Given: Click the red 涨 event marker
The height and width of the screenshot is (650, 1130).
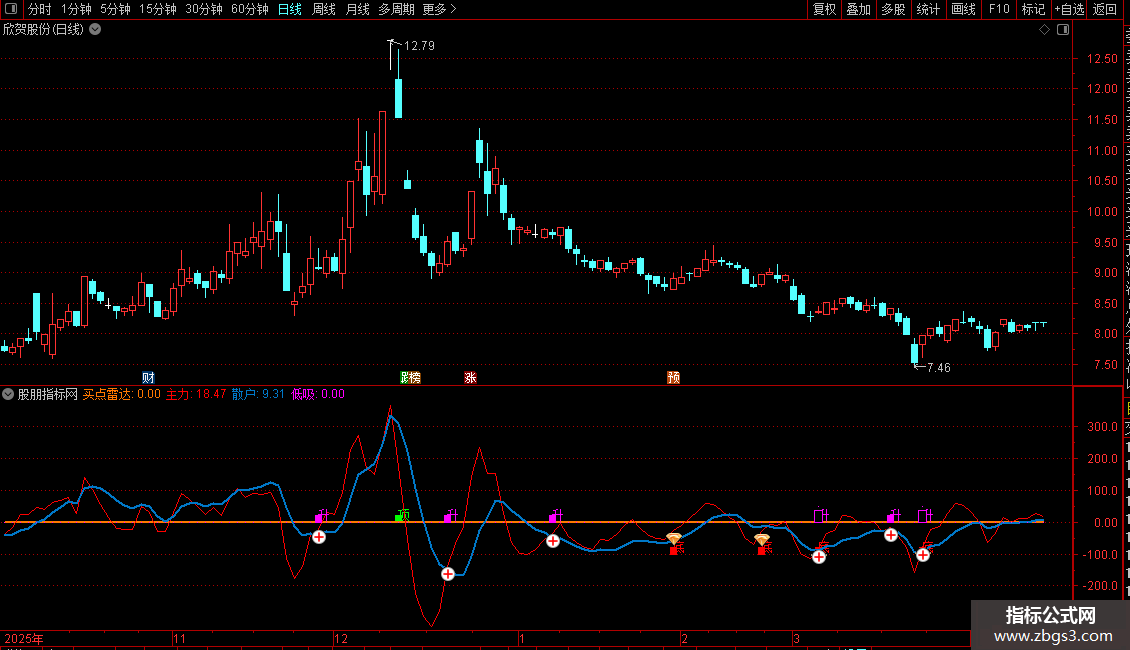Looking at the screenshot, I should pyautogui.click(x=470, y=378).
